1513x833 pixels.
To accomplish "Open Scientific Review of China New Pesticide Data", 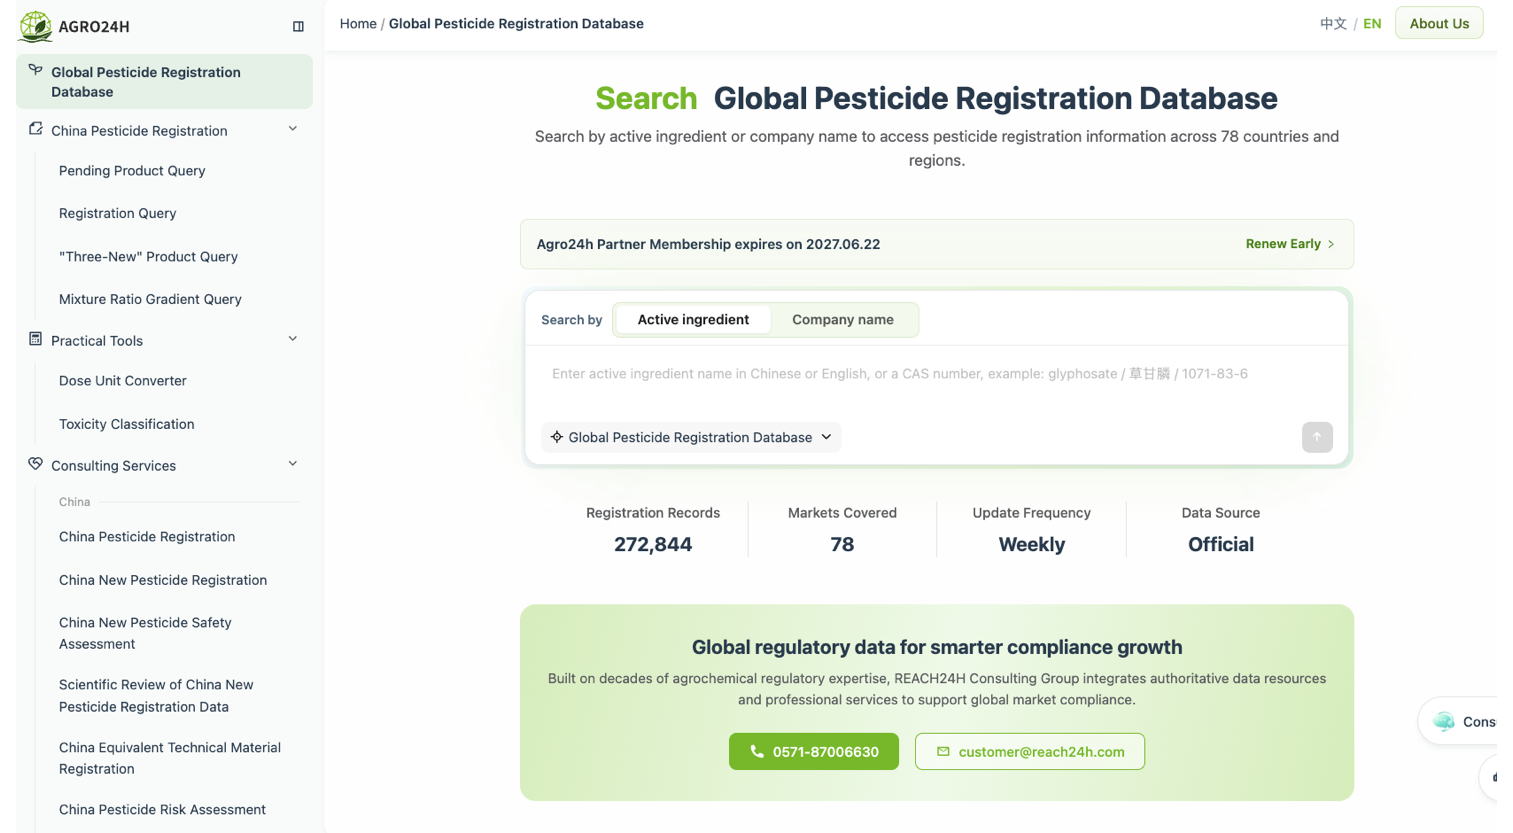I will click(x=156, y=696).
